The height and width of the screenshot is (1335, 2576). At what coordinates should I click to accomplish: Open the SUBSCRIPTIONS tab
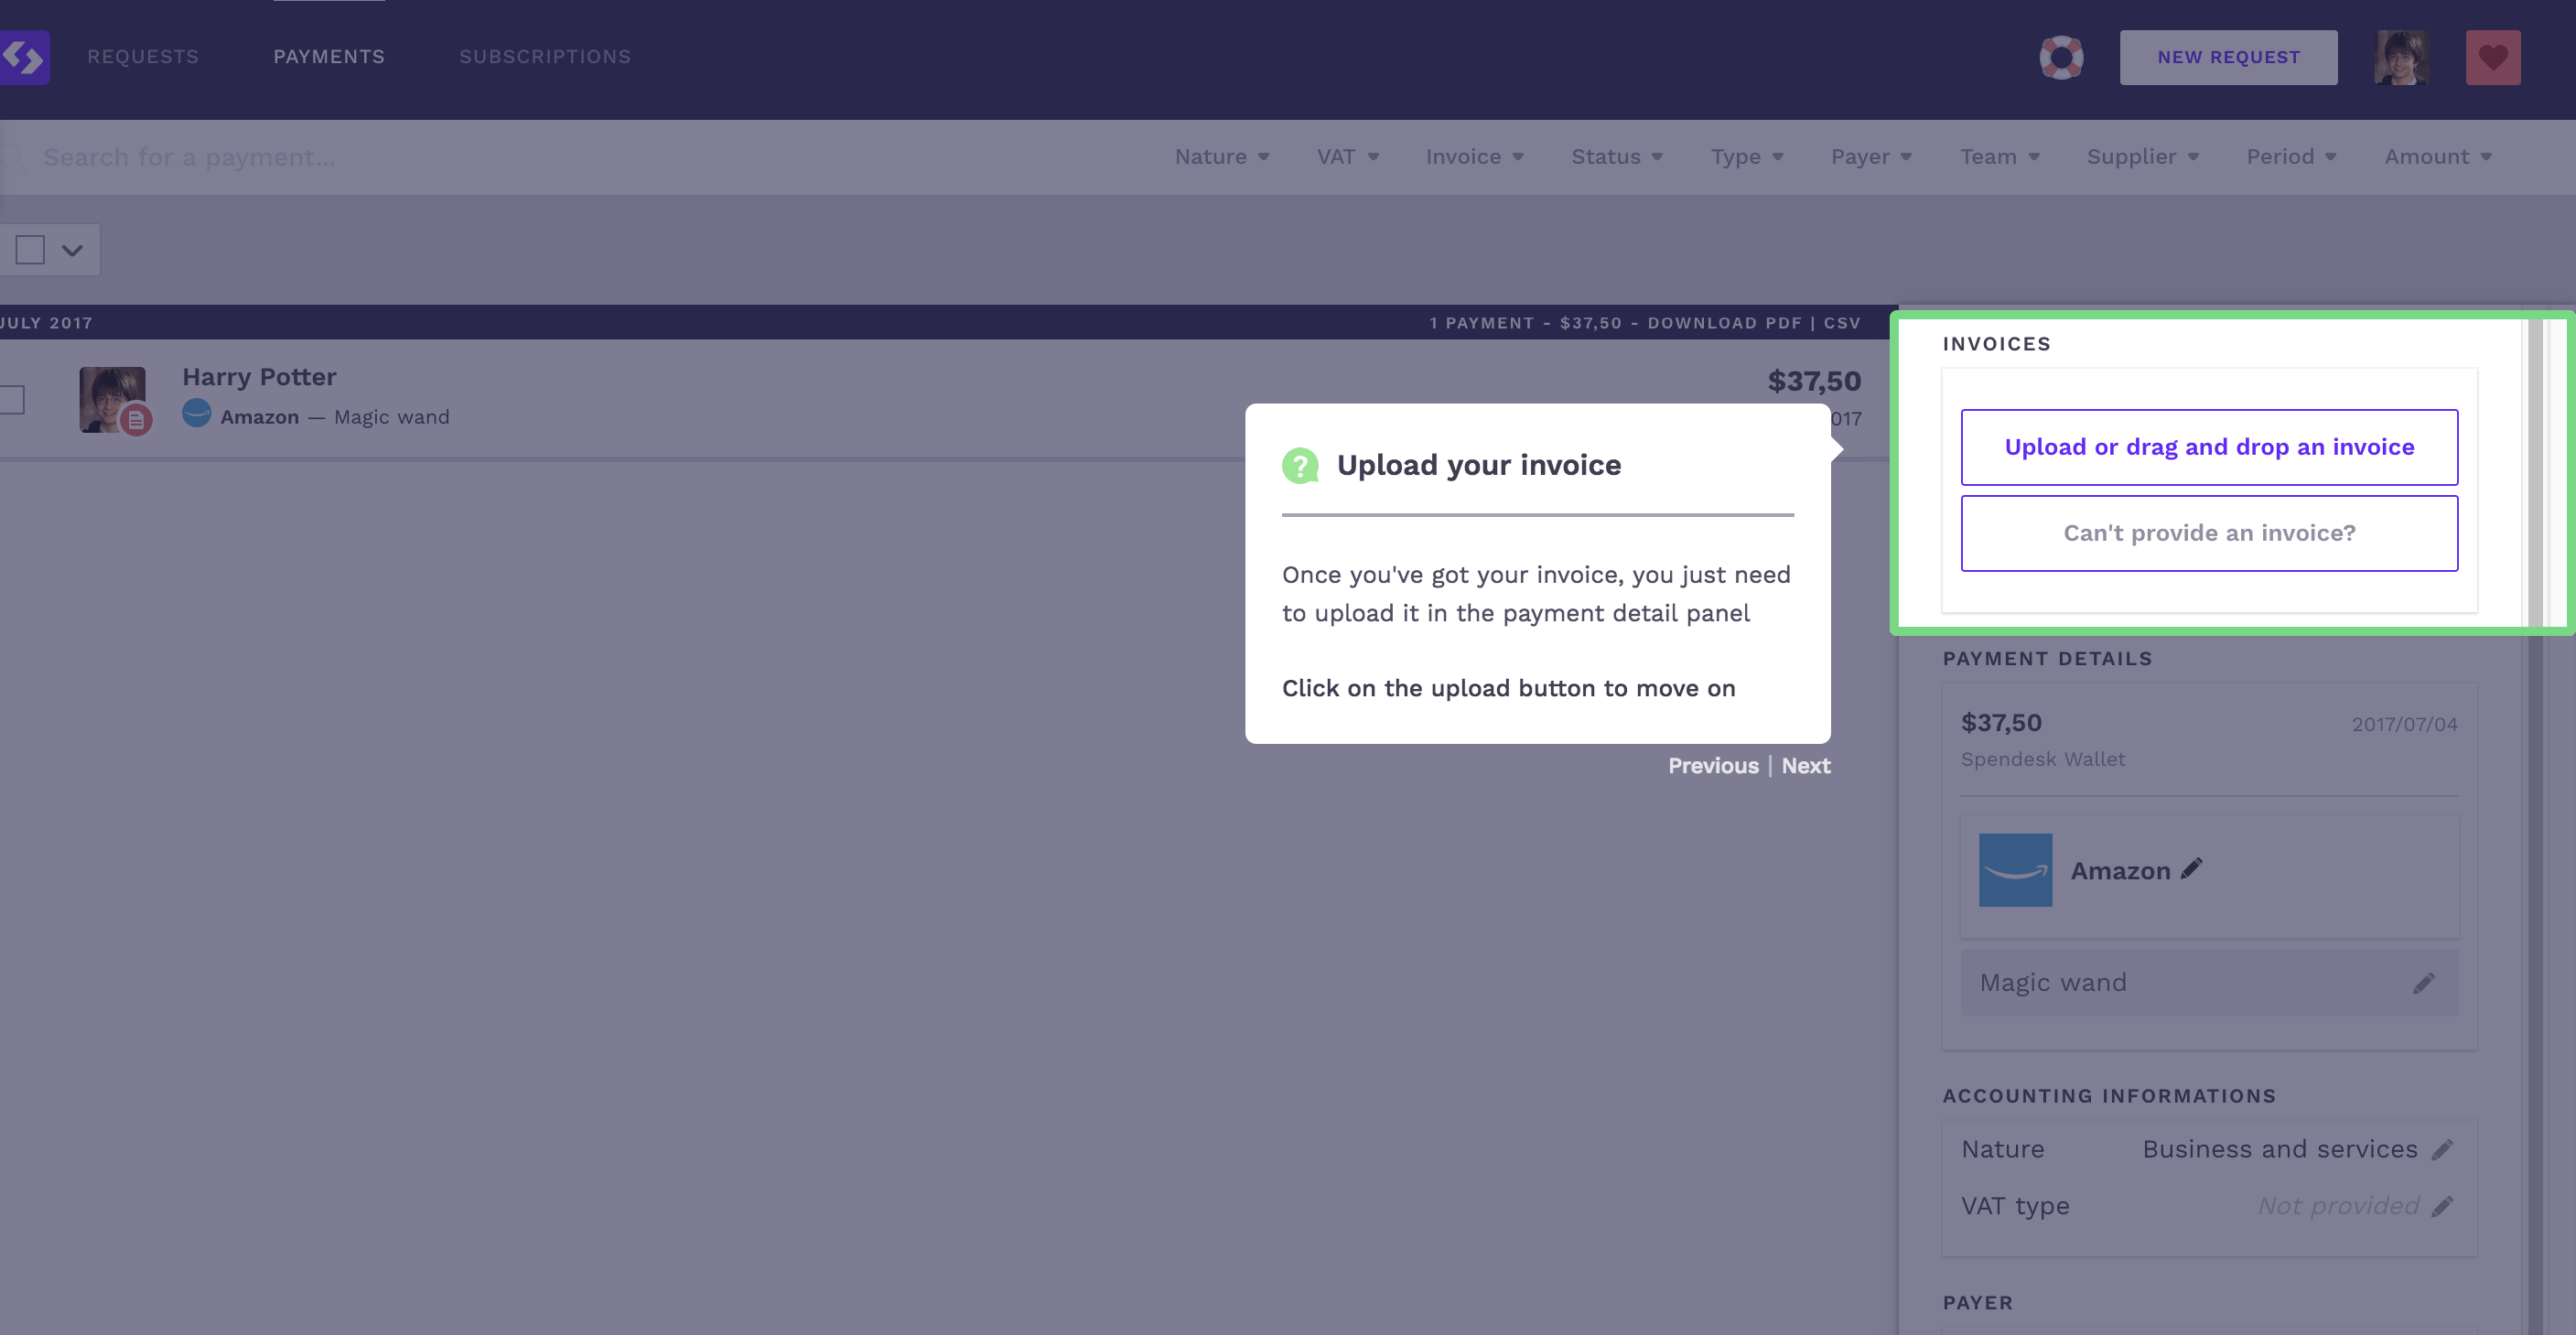click(544, 56)
